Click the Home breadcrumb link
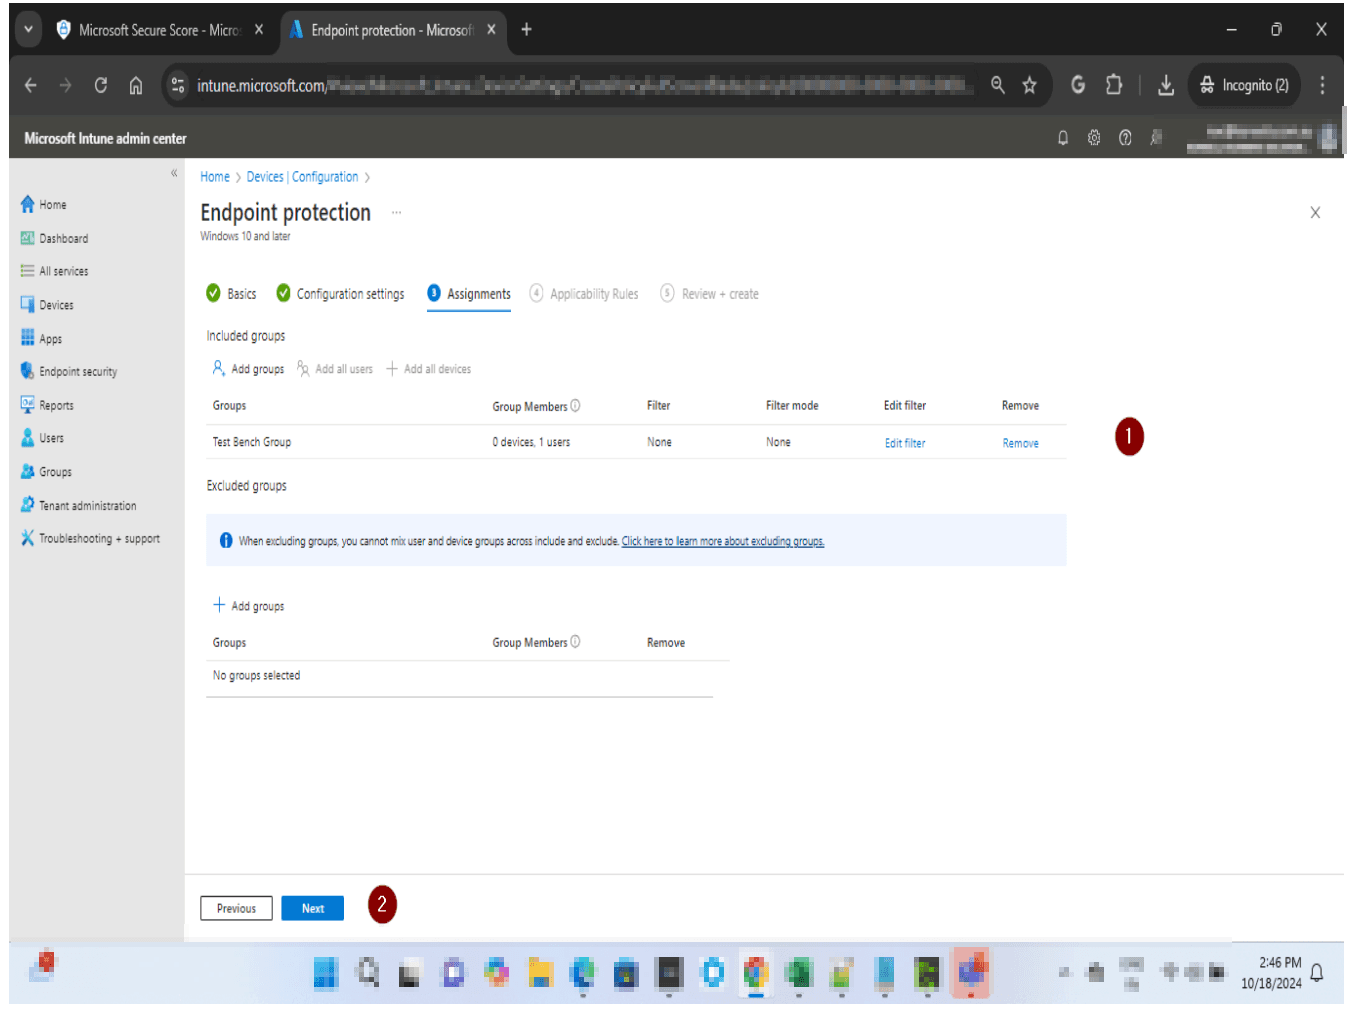 pyautogui.click(x=215, y=177)
